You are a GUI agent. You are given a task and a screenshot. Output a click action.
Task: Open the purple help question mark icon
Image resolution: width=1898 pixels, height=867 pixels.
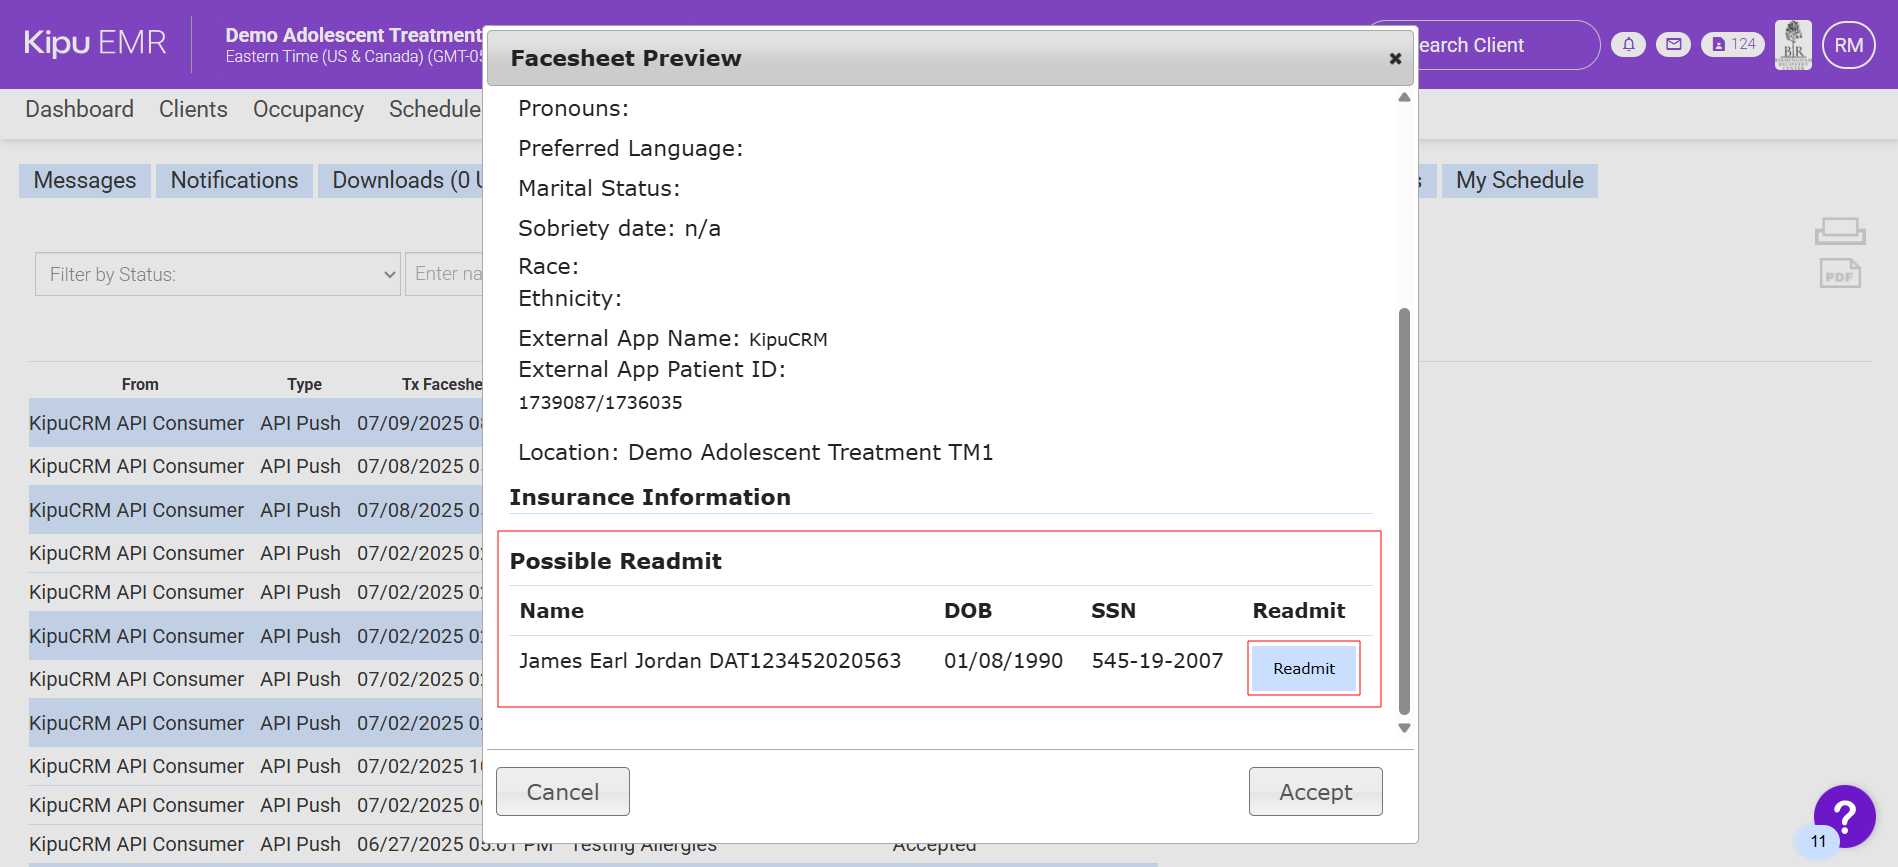point(1844,816)
